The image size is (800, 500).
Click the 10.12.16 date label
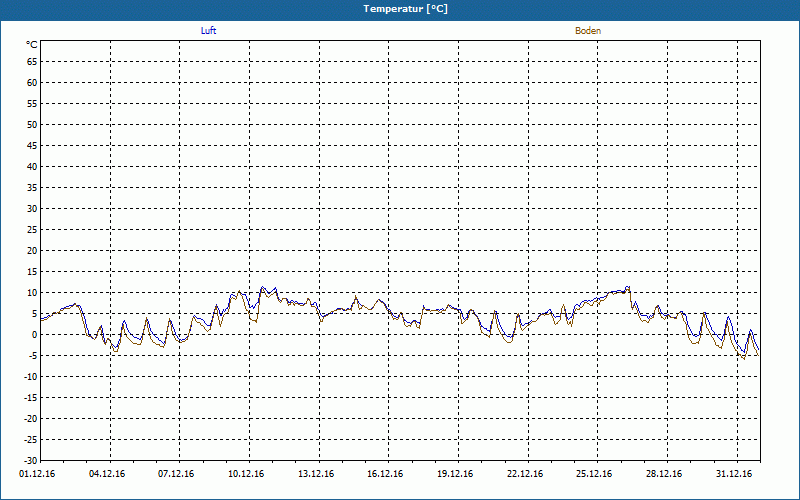point(246,474)
